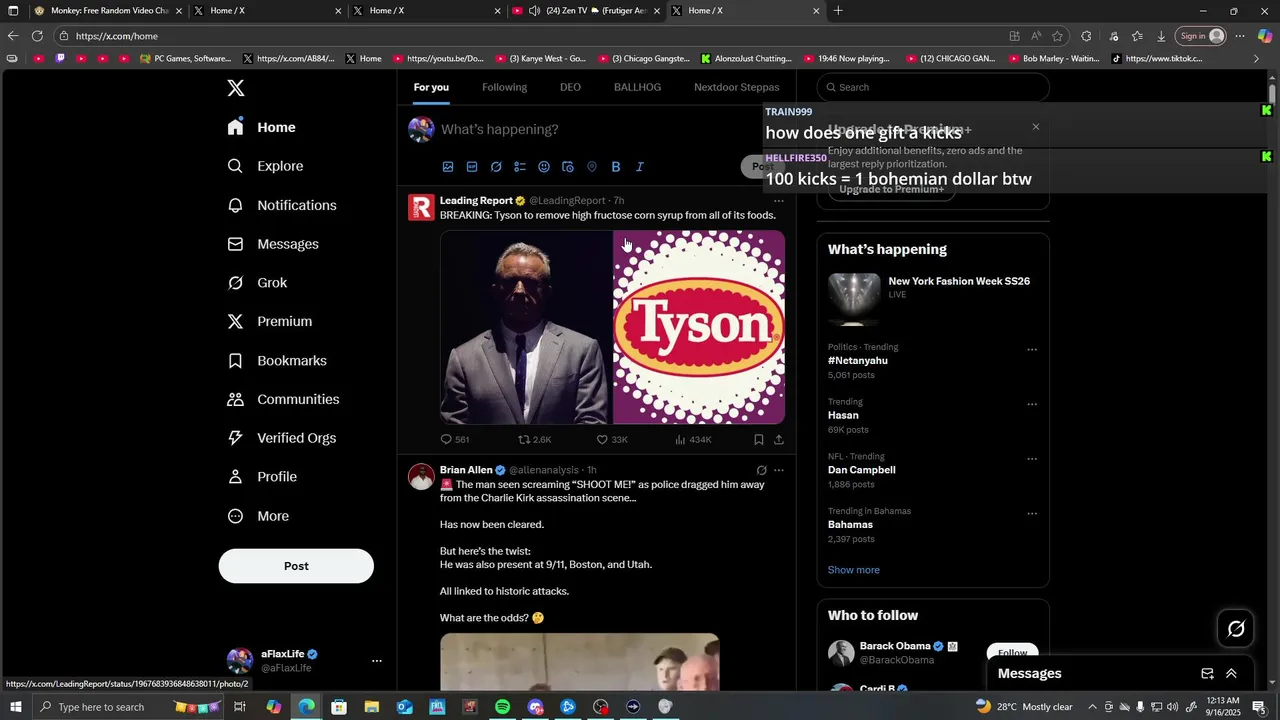This screenshot has width=1280, height=720.
Task: Go to Explore in sidebar
Action: 266,166
